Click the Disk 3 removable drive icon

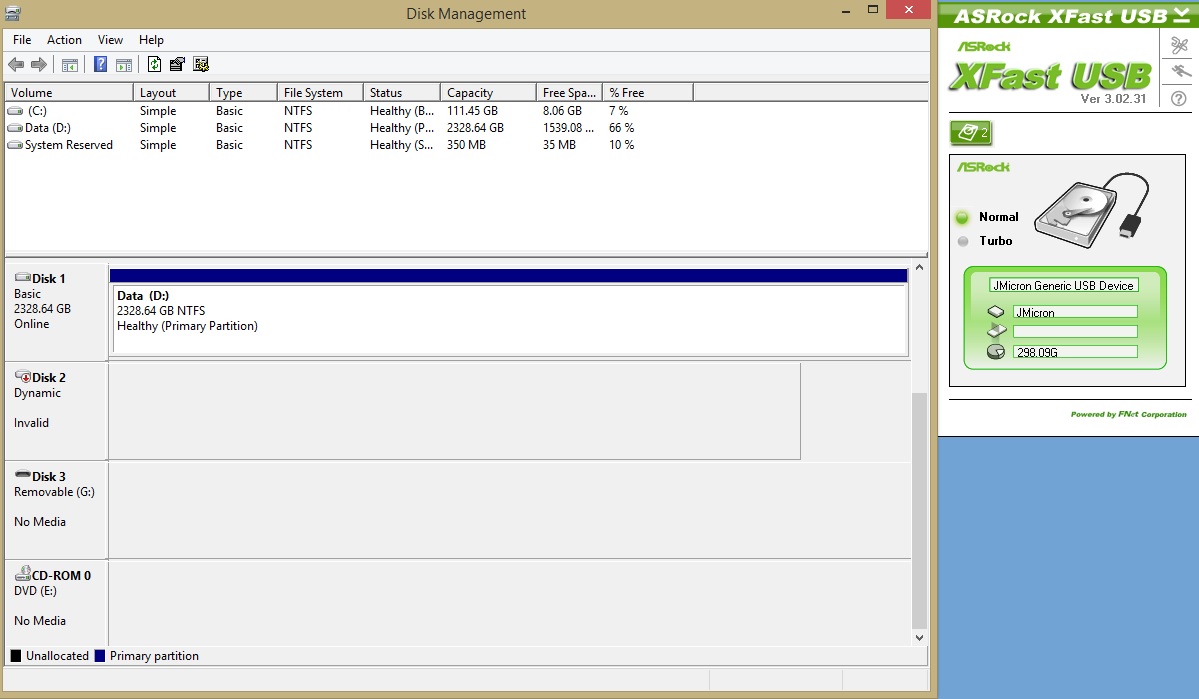tap(22, 476)
